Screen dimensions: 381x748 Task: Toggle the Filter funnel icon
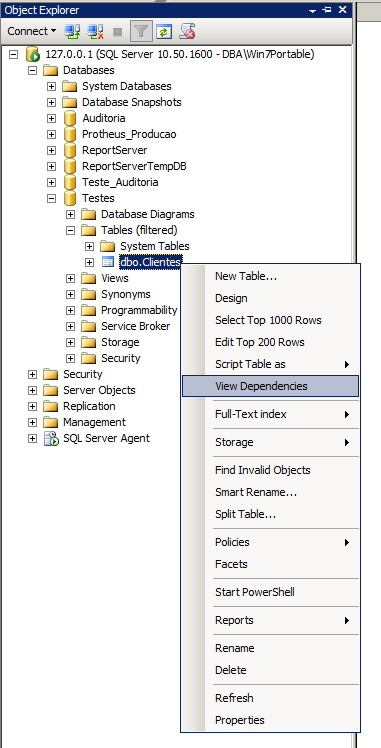[141, 31]
